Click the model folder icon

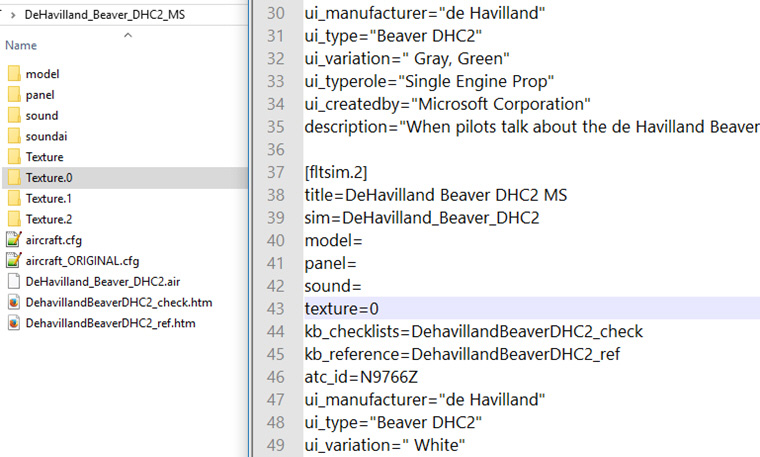[14, 74]
